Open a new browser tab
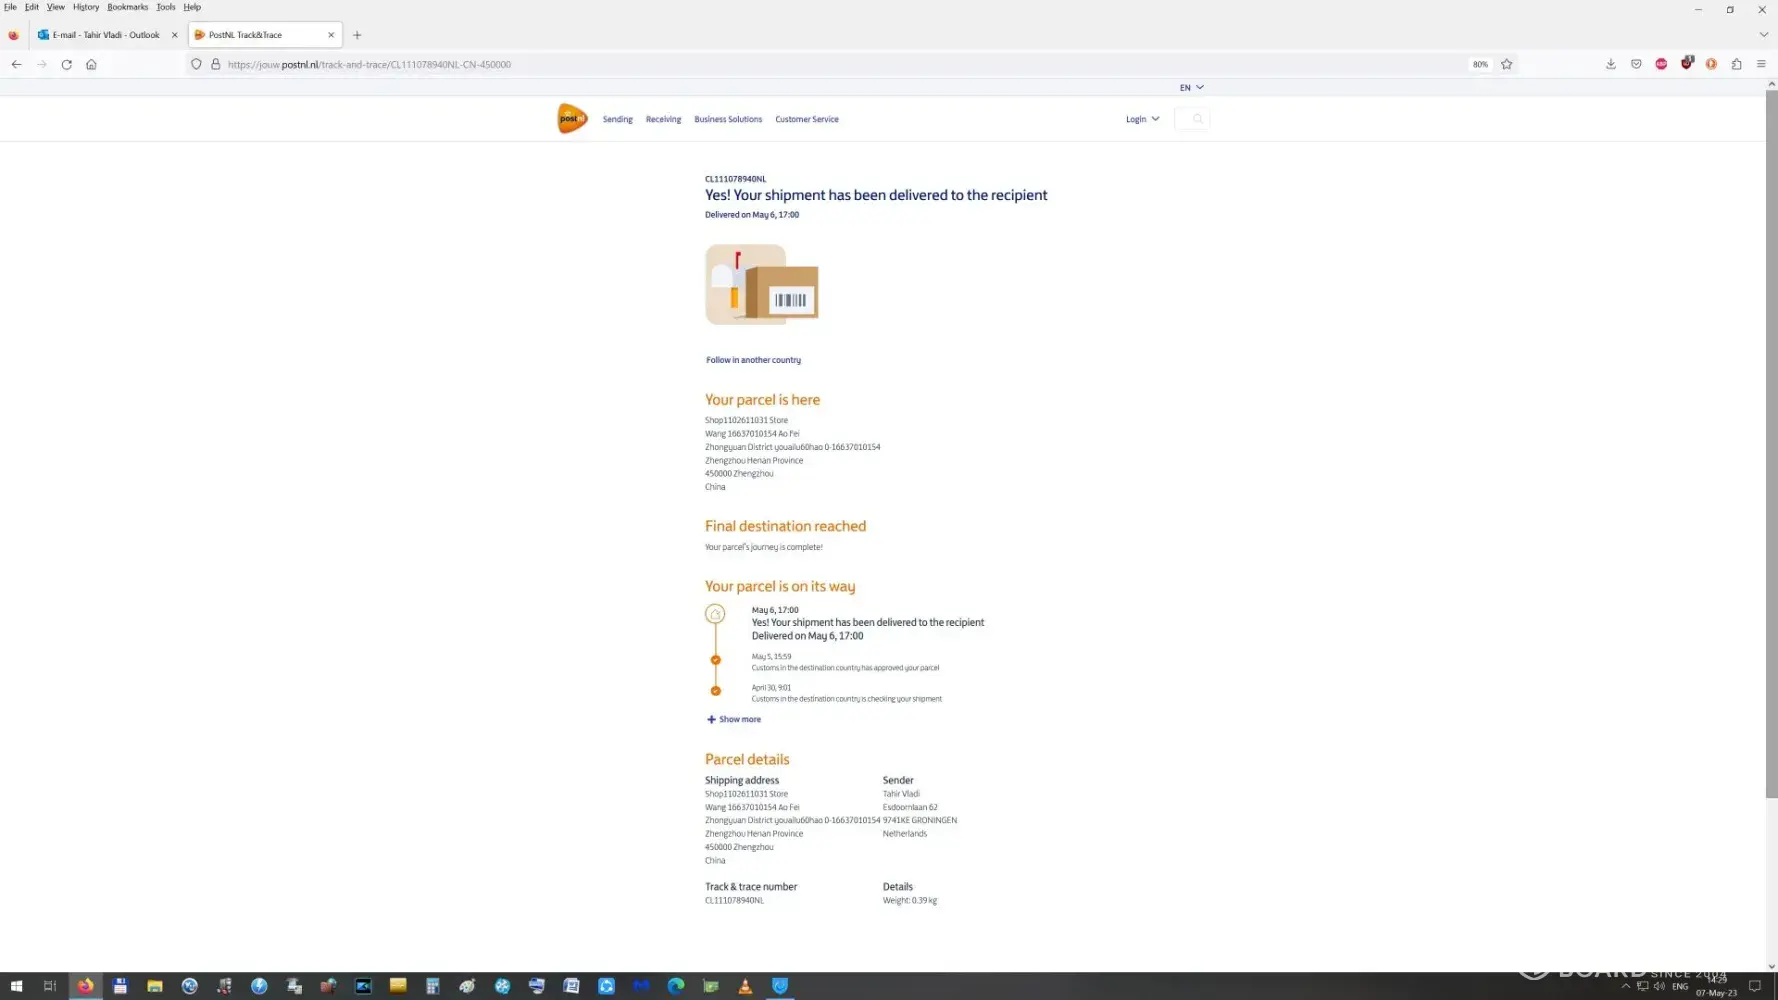The height and width of the screenshot is (1000, 1778). pyautogui.click(x=357, y=35)
